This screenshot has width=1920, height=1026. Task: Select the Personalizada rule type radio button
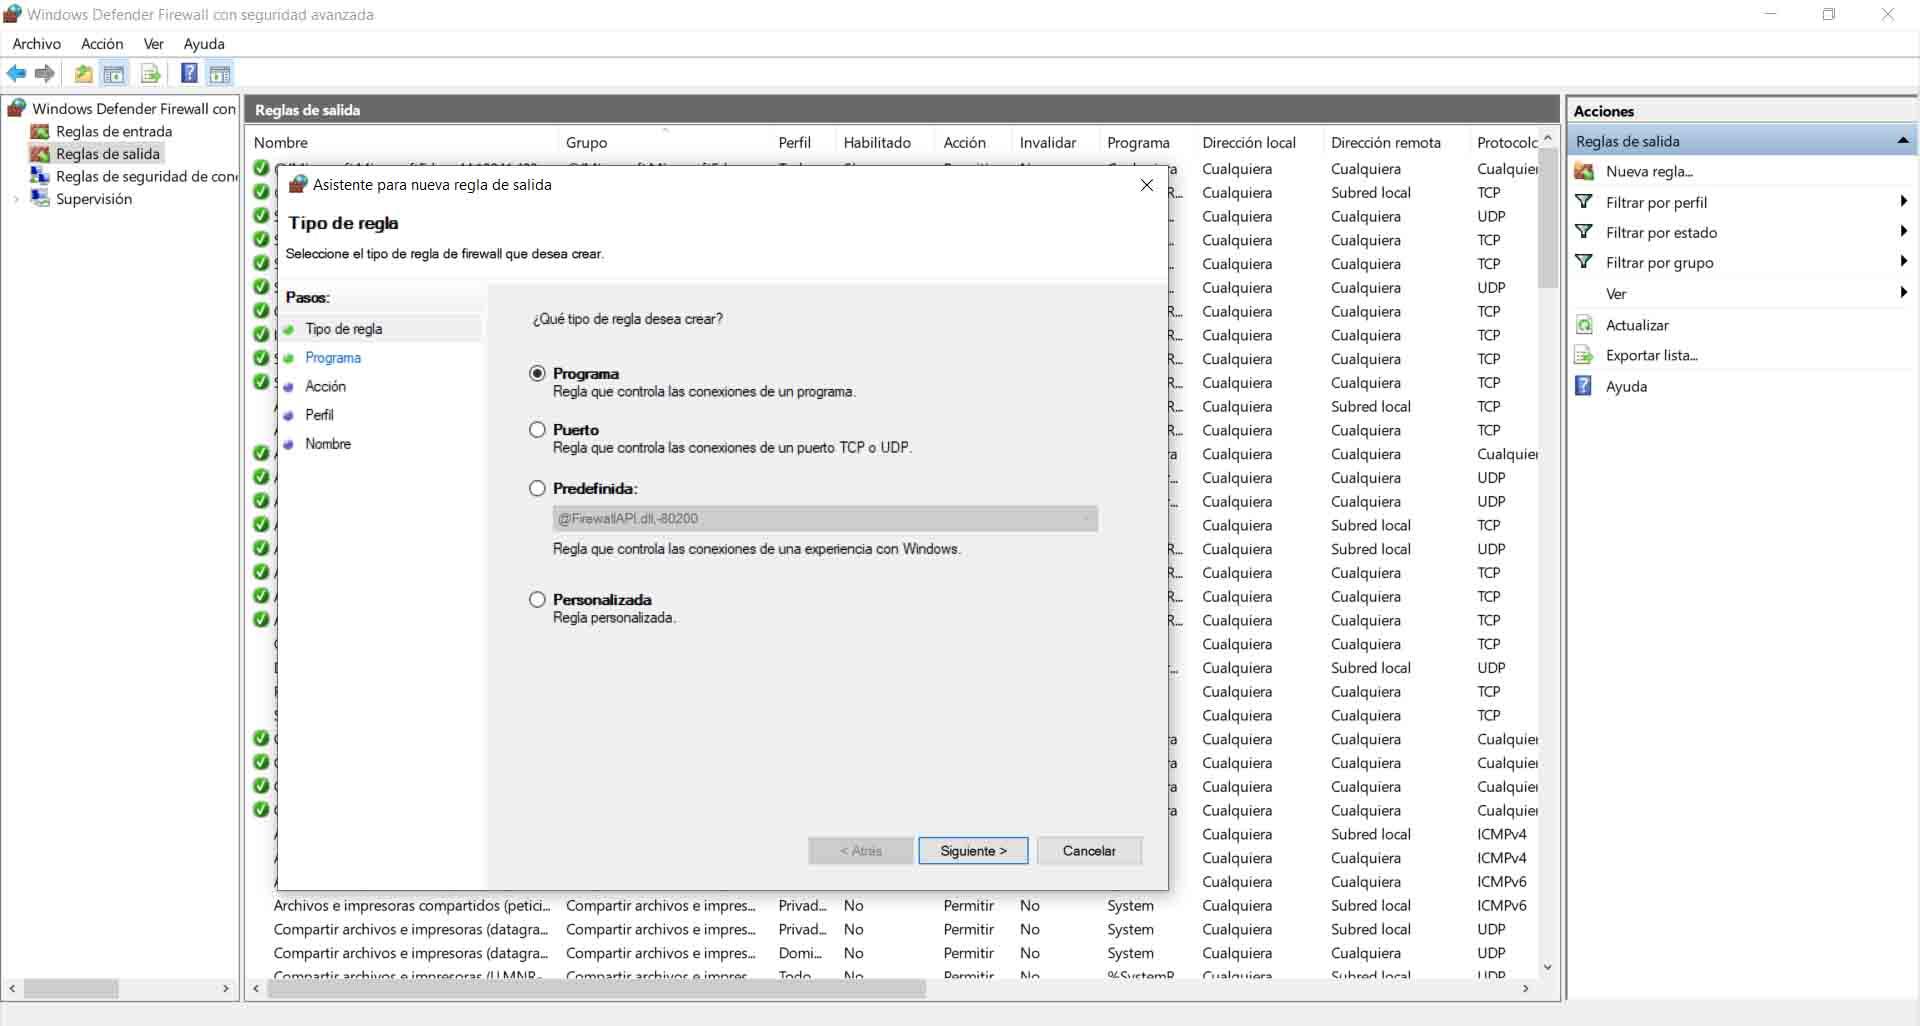coord(537,600)
